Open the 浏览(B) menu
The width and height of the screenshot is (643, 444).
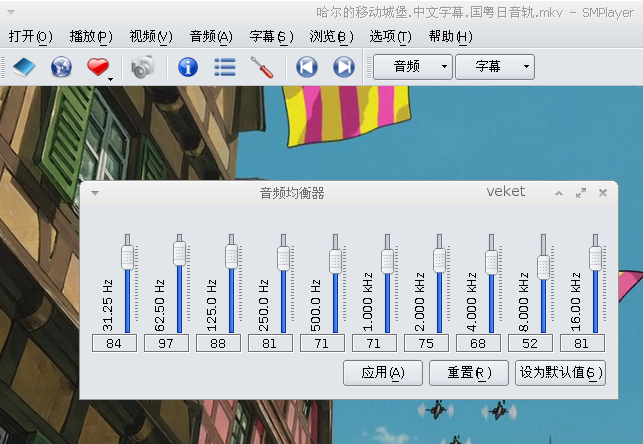click(x=331, y=37)
